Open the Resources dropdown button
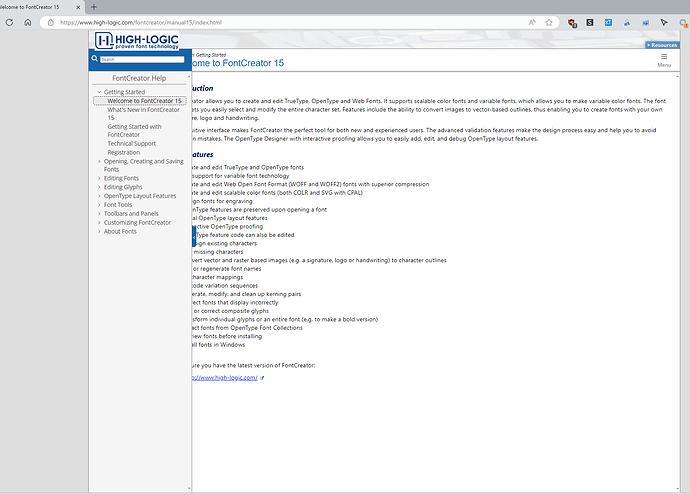This screenshot has width=690, height=494. [x=662, y=45]
